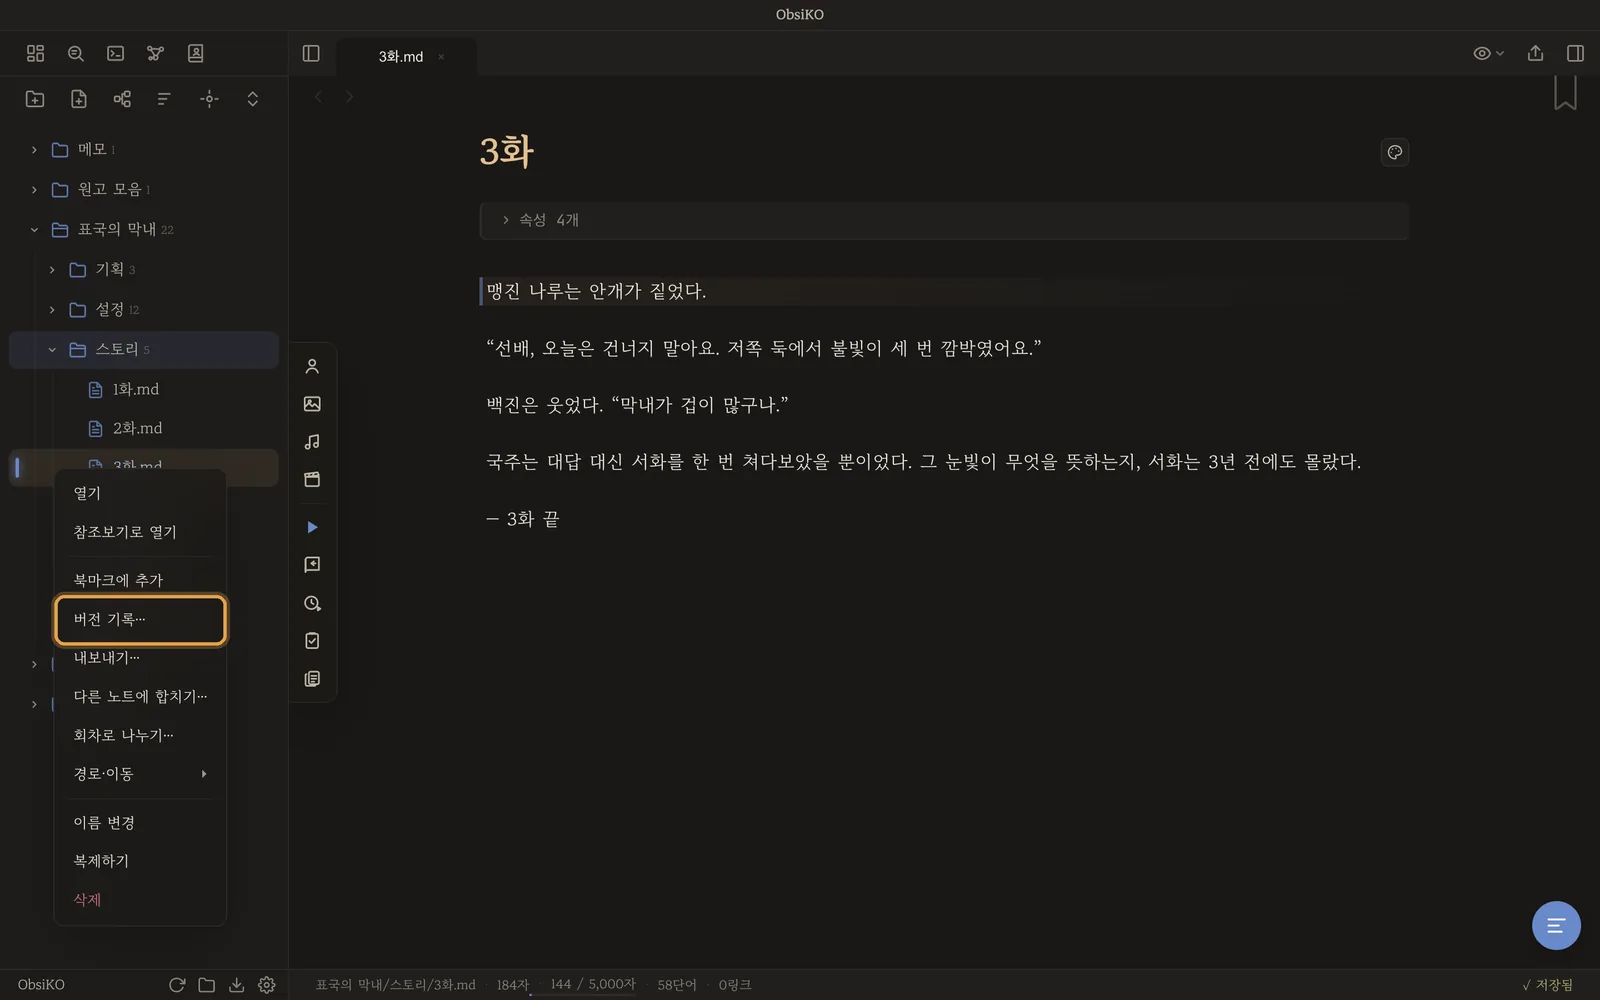This screenshot has height=1000, width=1600.
Task: Click the blue play button icon
Action: click(312, 527)
